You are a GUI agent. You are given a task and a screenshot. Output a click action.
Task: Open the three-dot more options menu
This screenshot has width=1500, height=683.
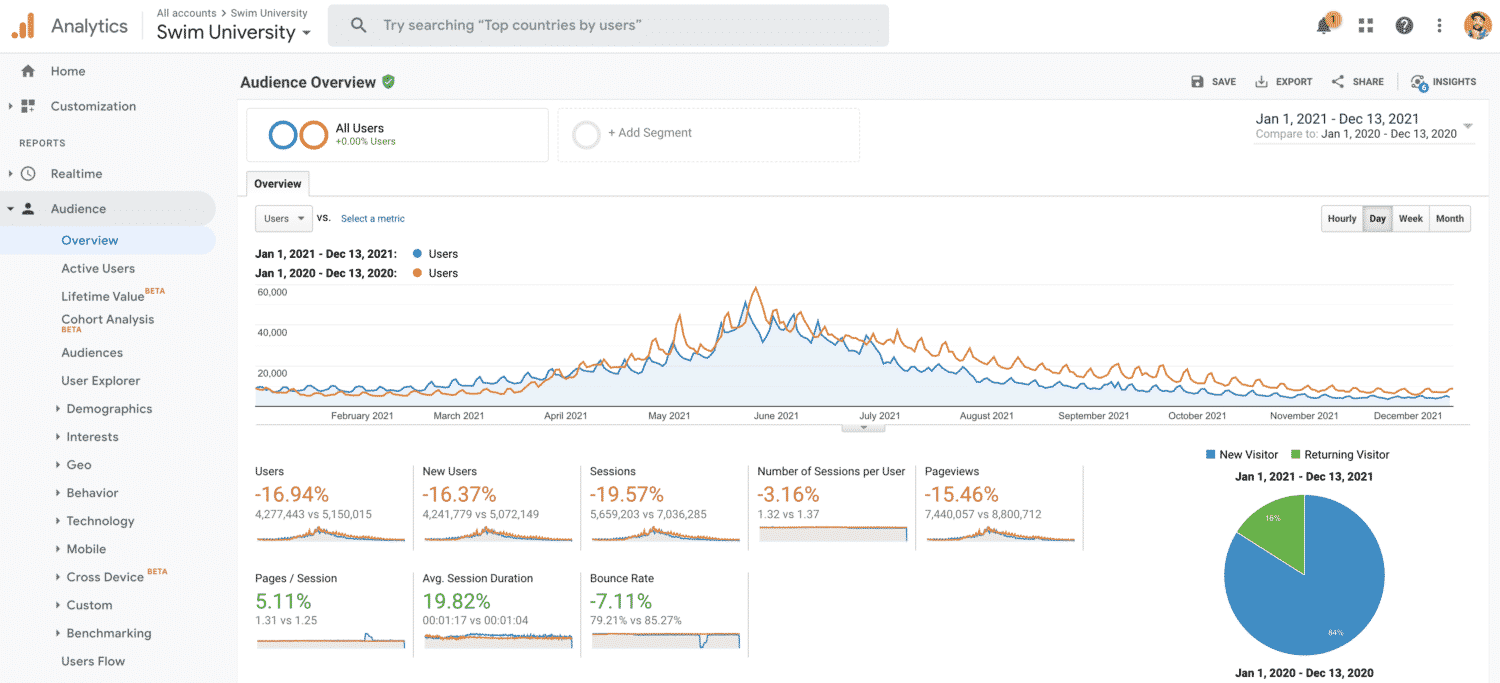(x=1439, y=26)
